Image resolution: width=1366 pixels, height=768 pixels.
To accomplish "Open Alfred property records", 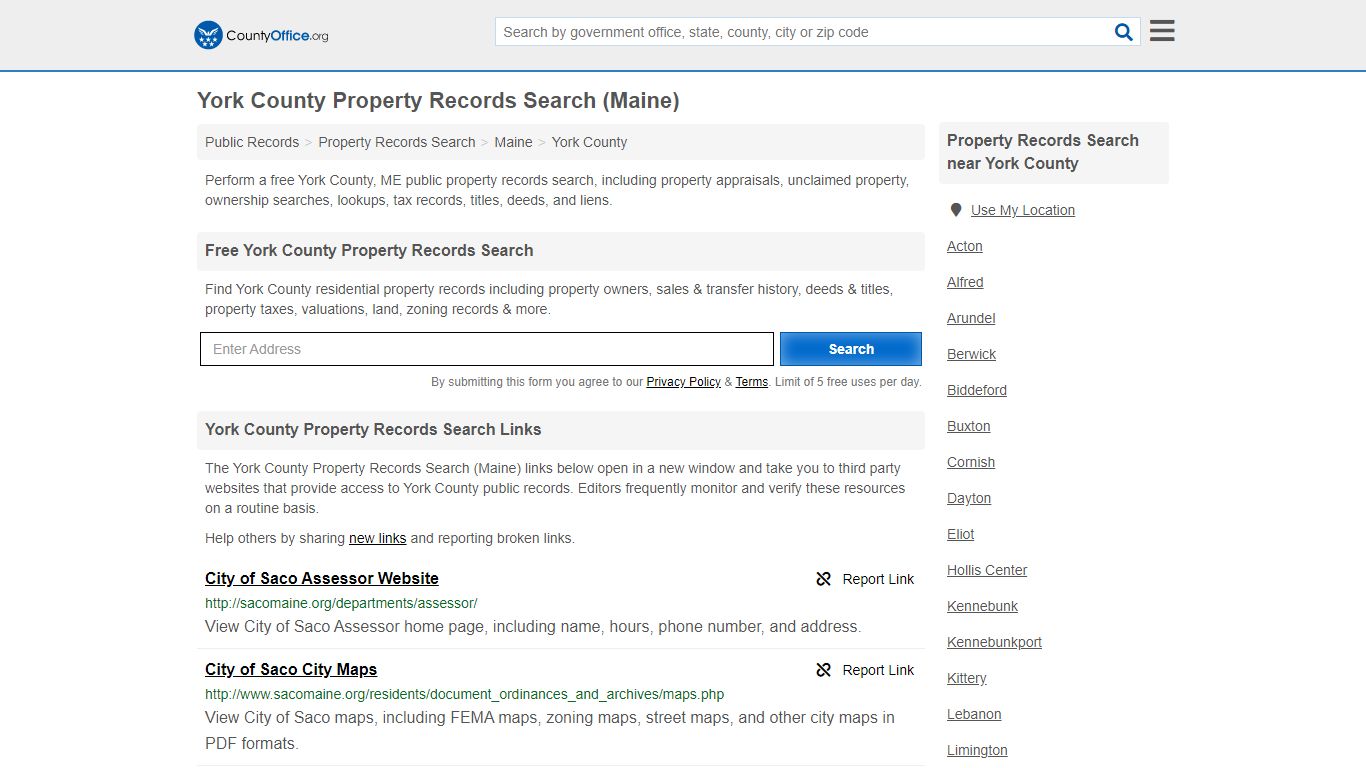I will tap(965, 282).
